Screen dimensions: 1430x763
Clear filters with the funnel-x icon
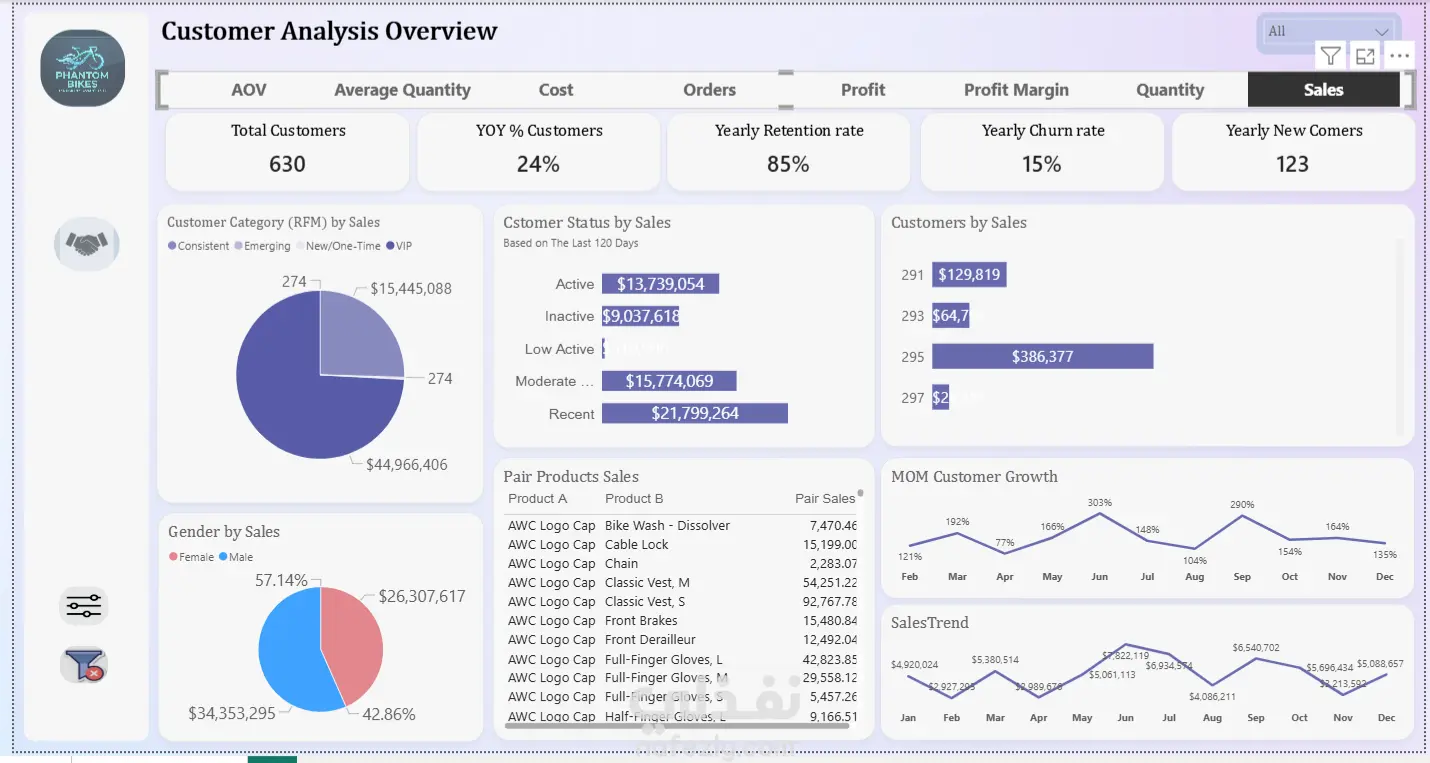[x=83, y=664]
